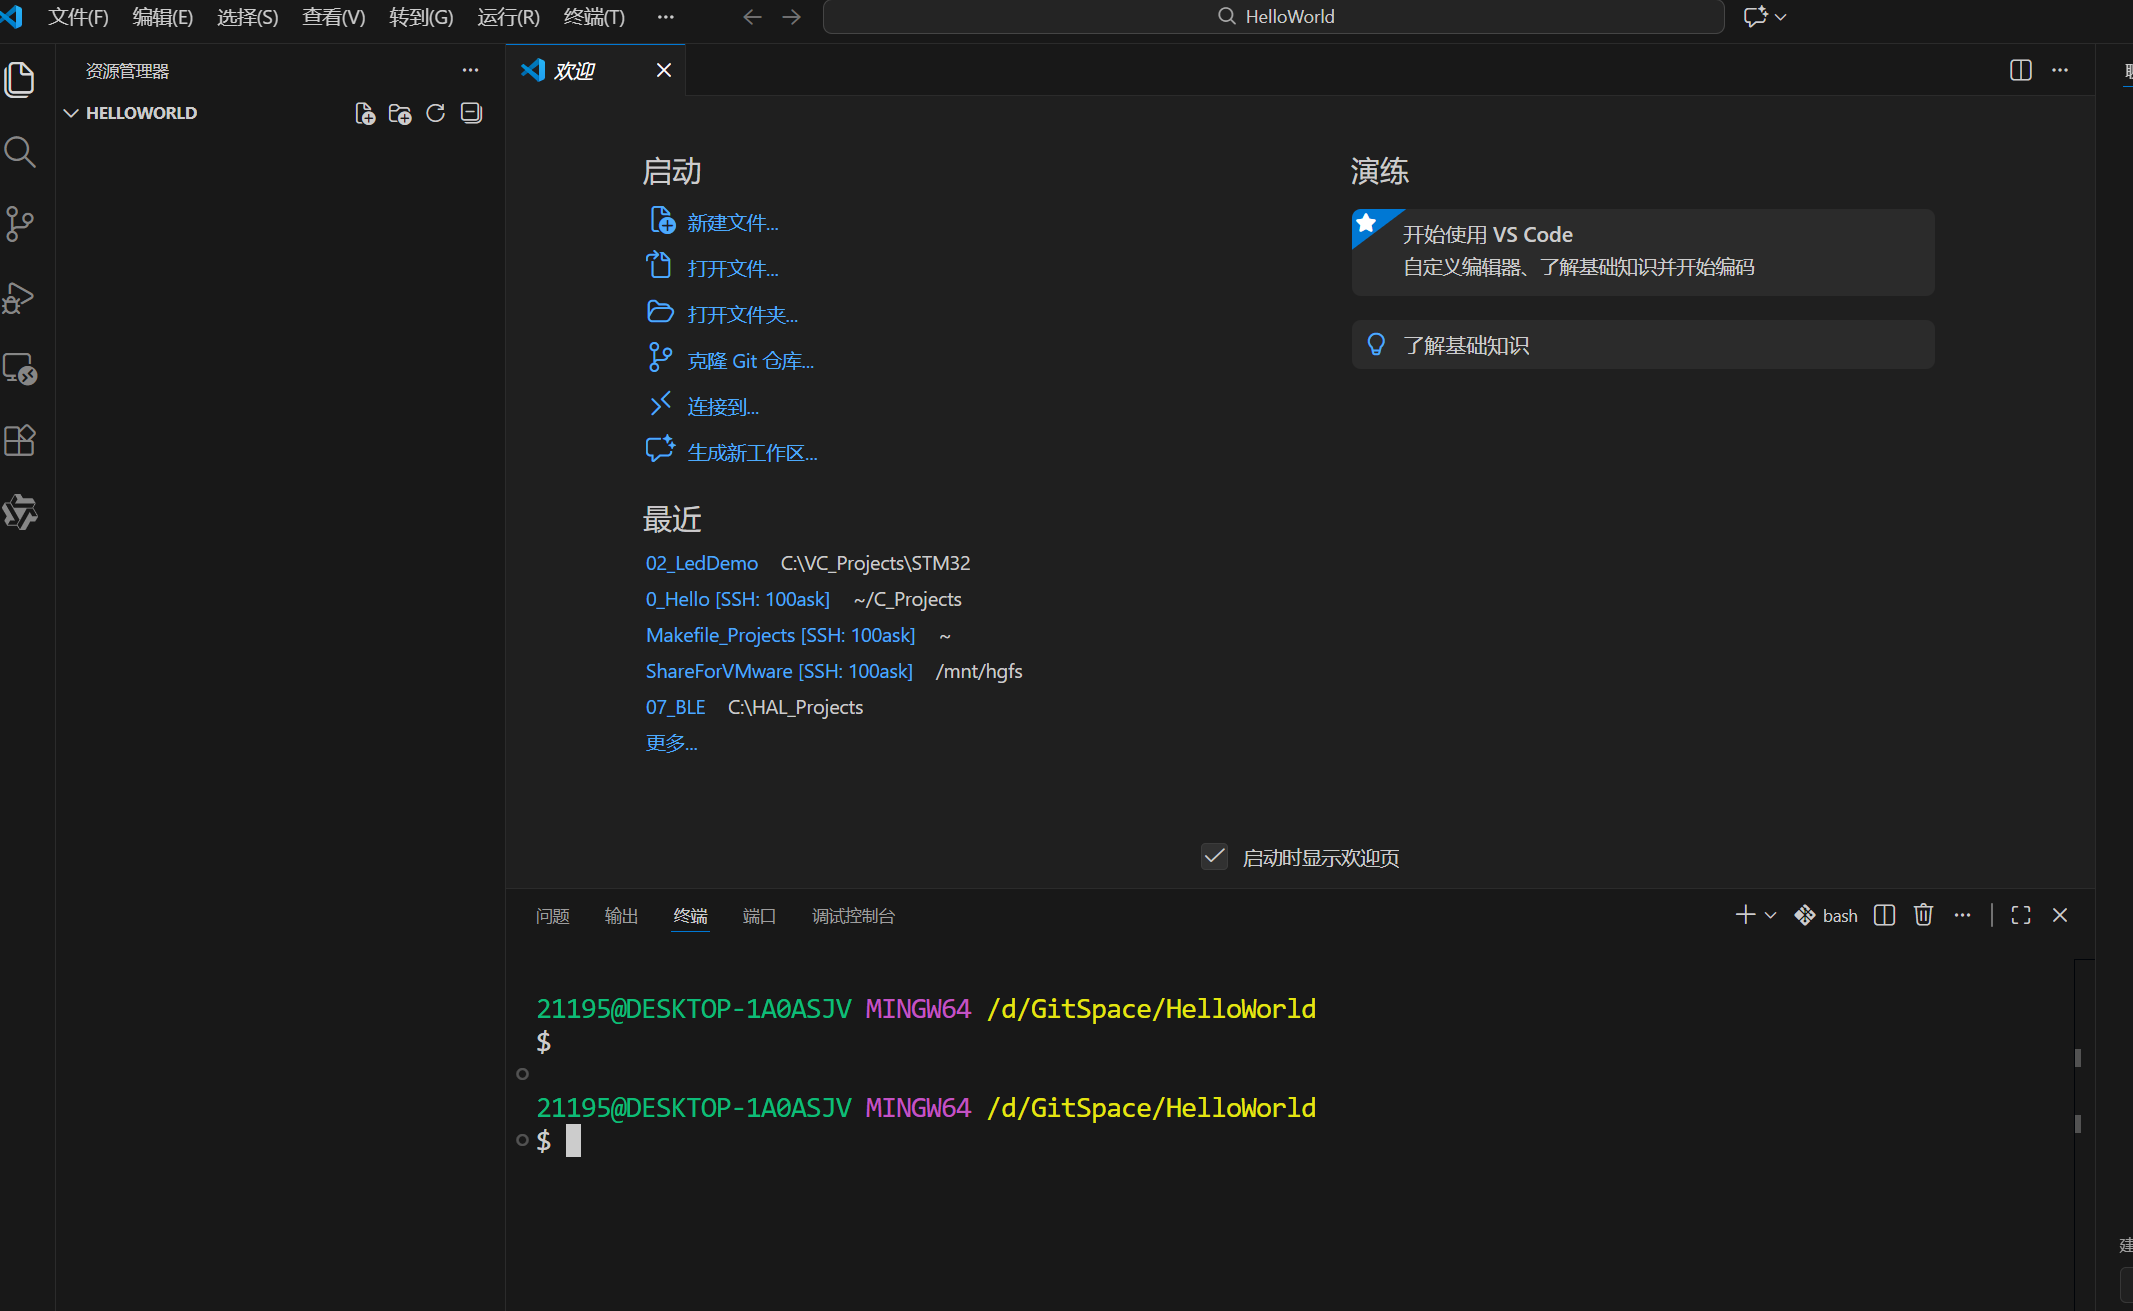Expand the Copilot chat dropdown in title bar

[1781, 17]
